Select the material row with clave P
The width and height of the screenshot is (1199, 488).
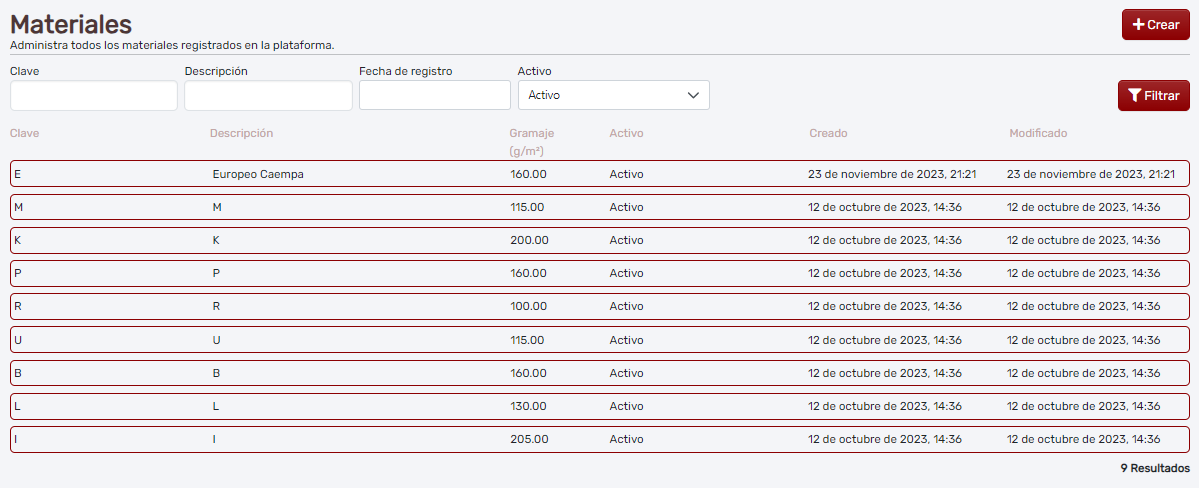(x=600, y=273)
